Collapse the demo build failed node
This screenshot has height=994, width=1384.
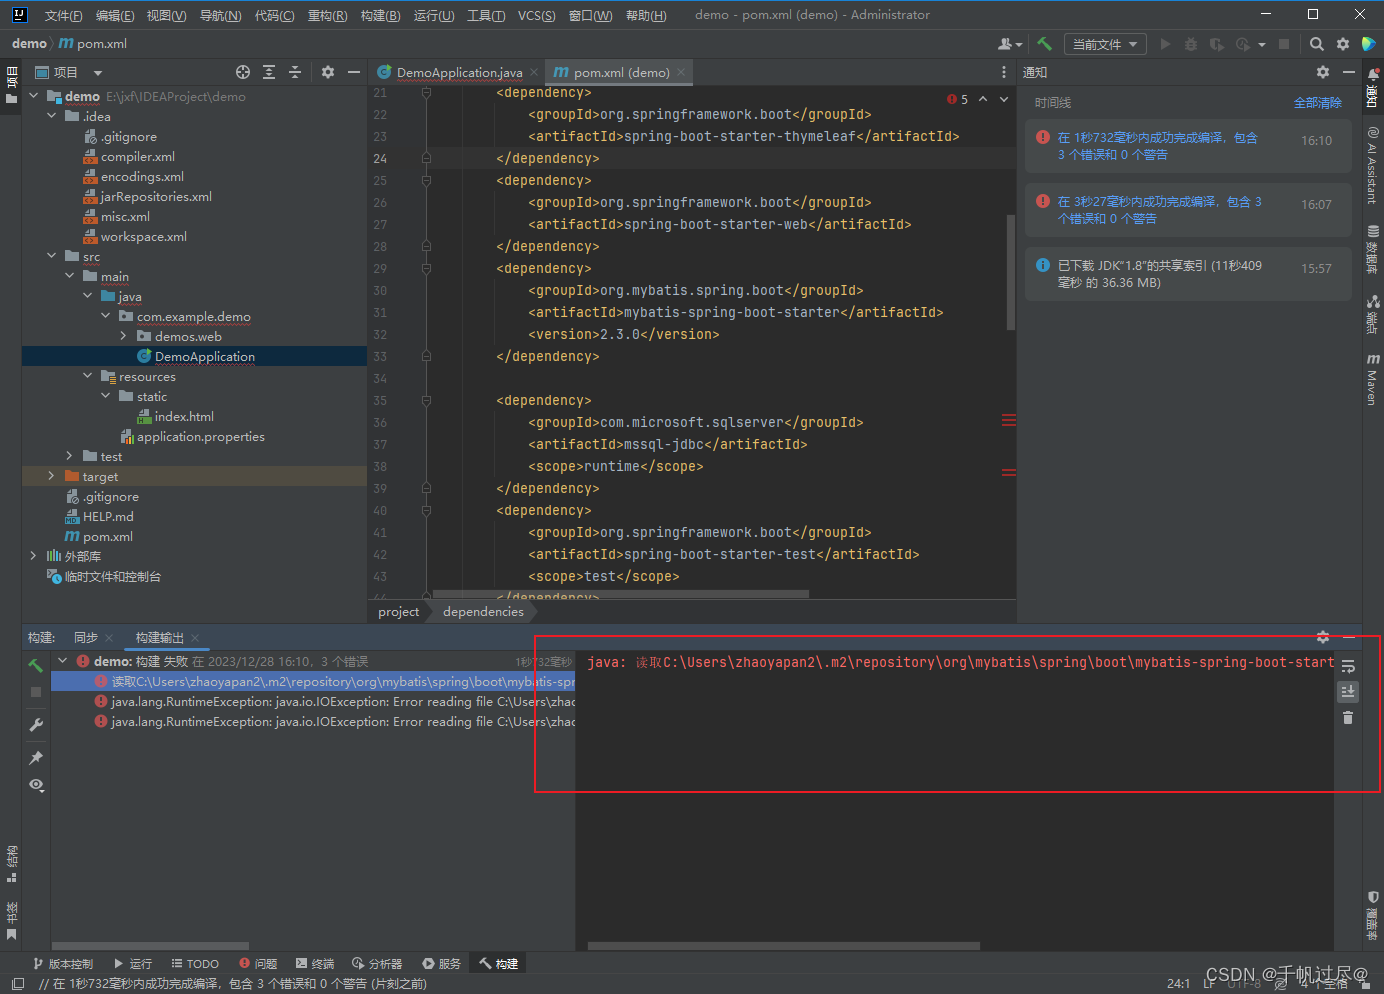tap(63, 661)
